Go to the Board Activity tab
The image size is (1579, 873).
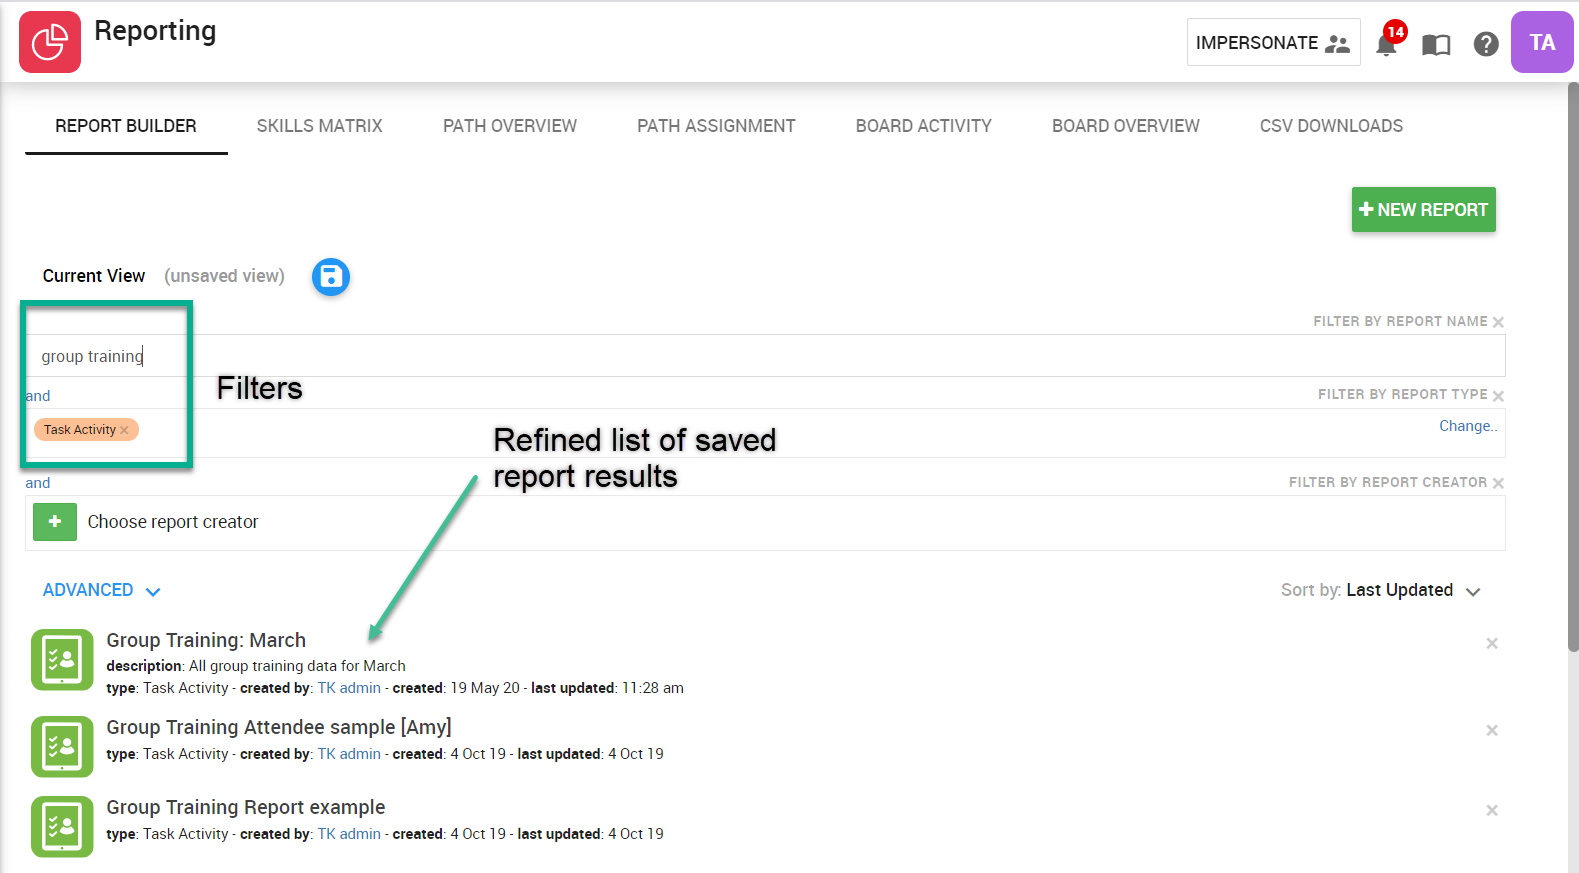(x=924, y=126)
